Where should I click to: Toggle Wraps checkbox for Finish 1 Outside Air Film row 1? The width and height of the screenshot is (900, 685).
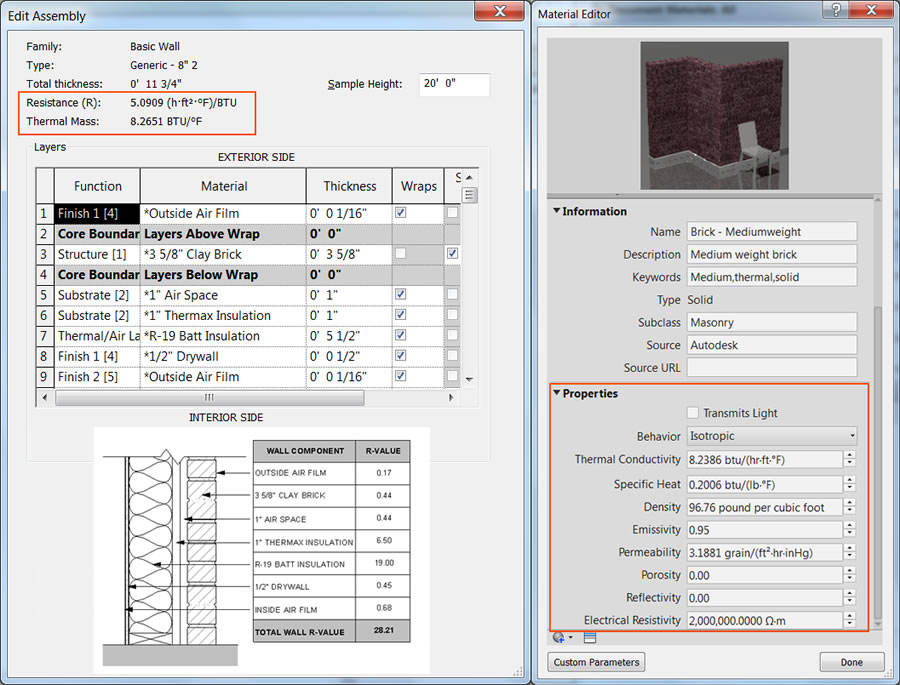(401, 212)
